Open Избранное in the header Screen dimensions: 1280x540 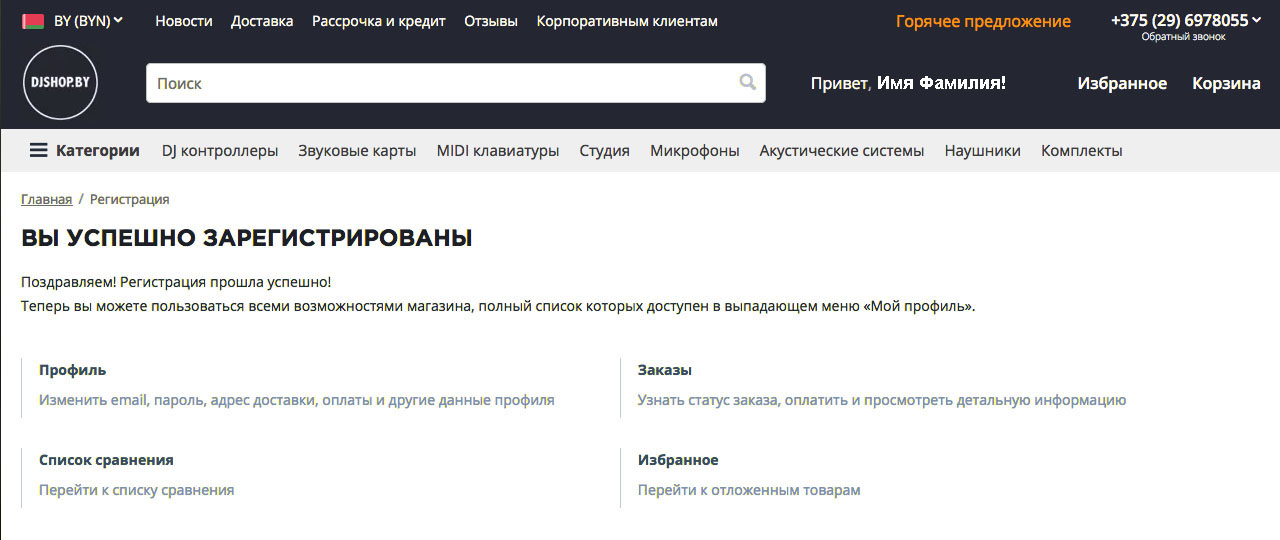pos(1122,83)
